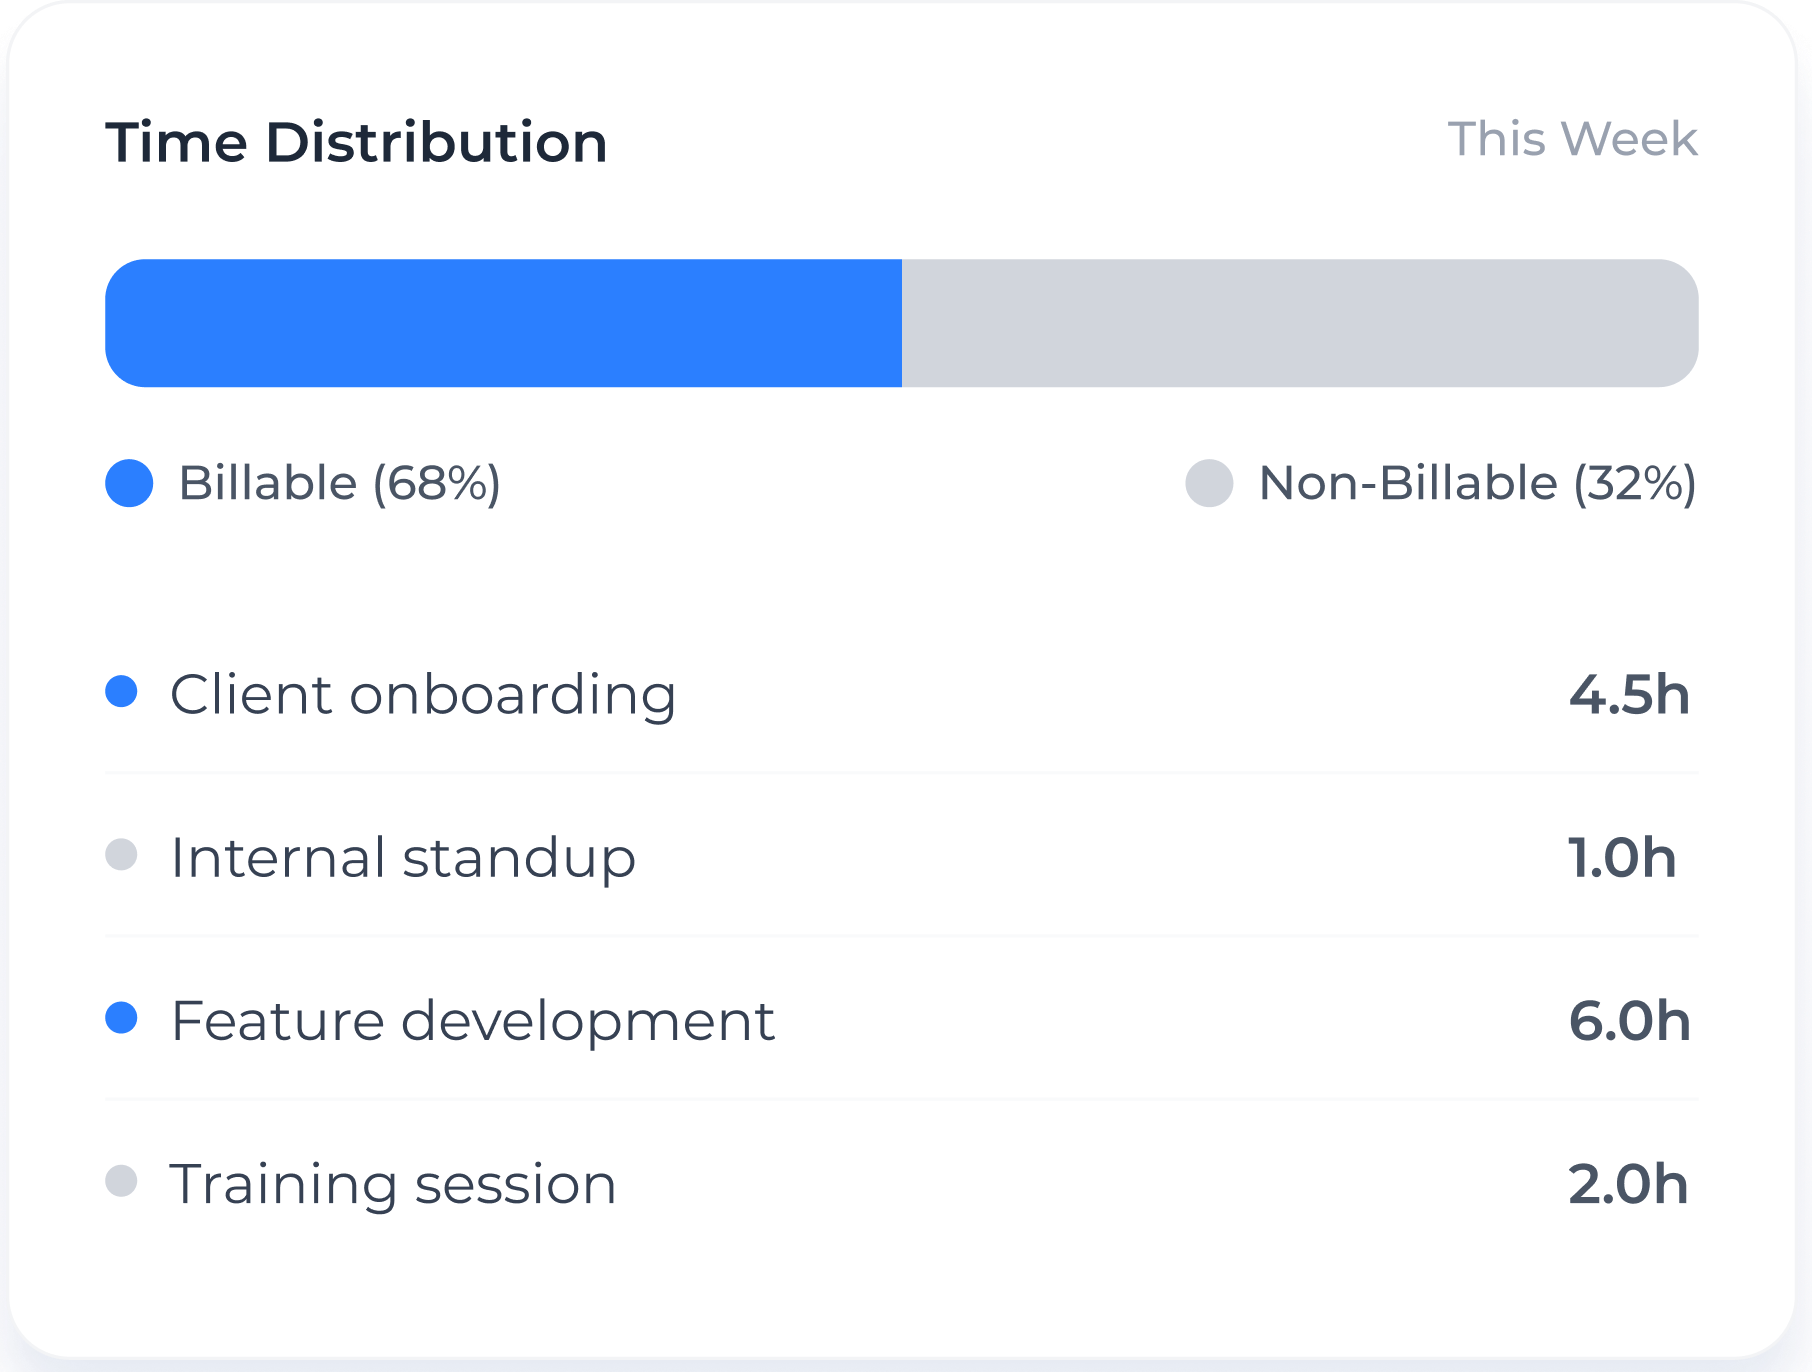Screen dimensions: 1812x1372
Task: Open the Feature development entry
Action: pos(472,1021)
